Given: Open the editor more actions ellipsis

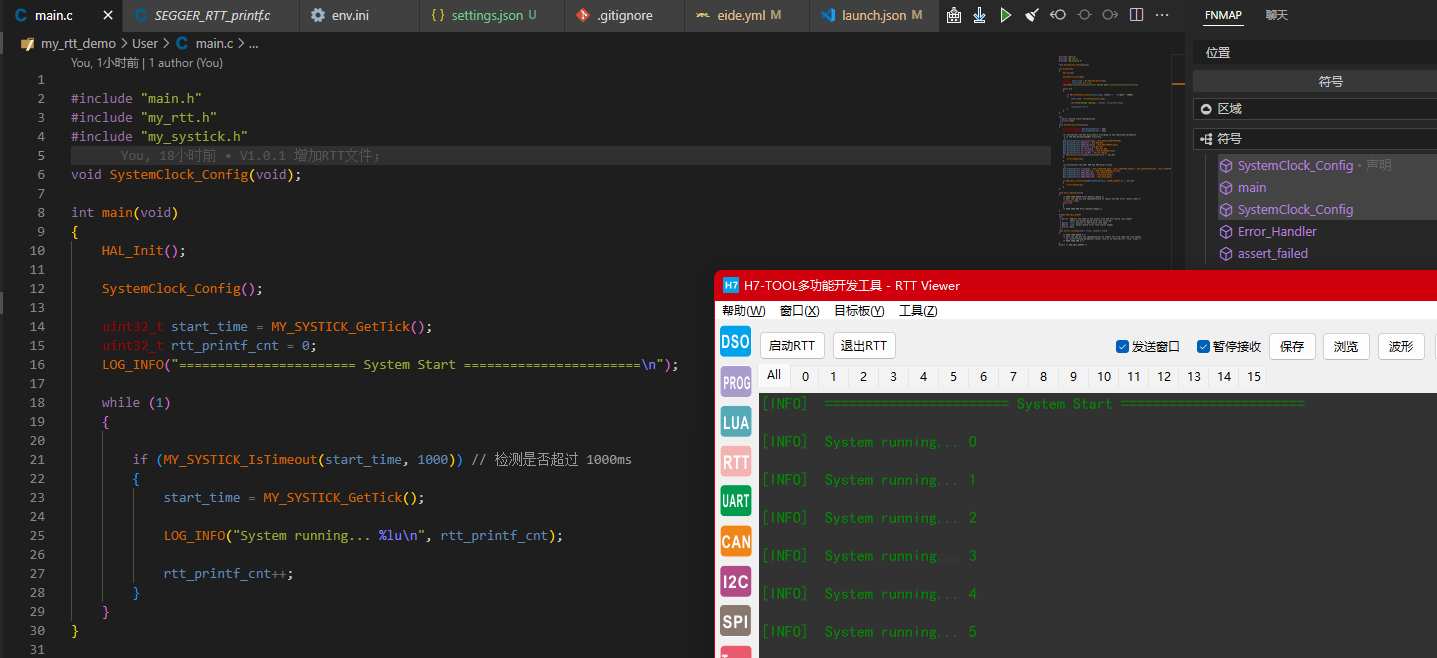Looking at the screenshot, I should [x=1161, y=15].
